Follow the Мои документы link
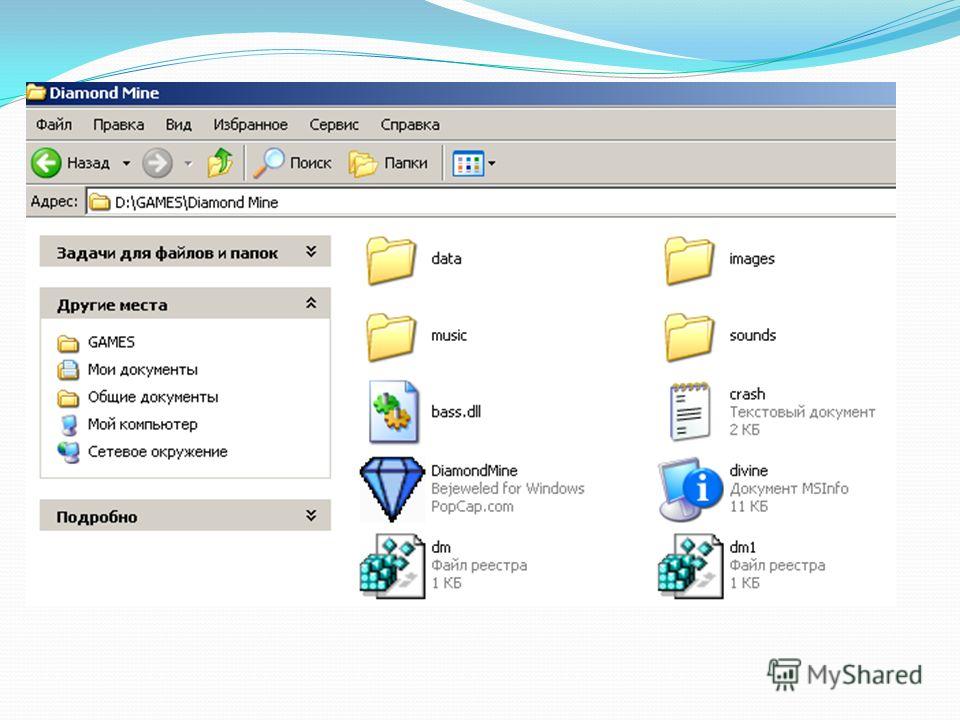This screenshot has width=960, height=720. pyautogui.click(x=143, y=370)
